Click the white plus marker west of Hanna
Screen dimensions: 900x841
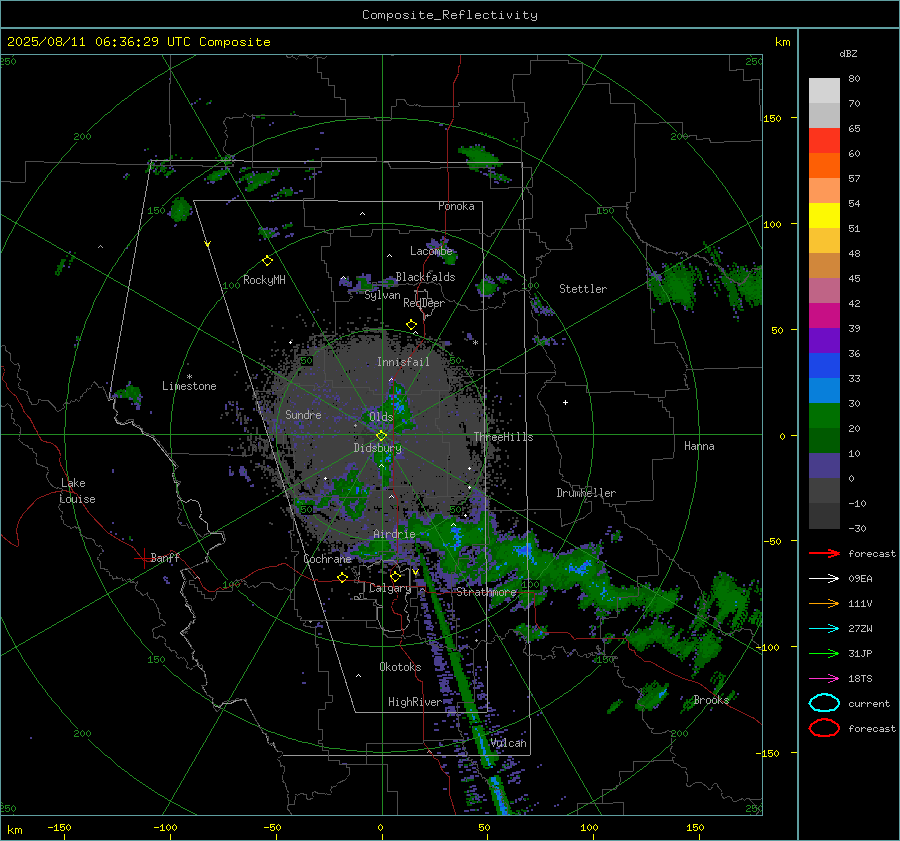click(565, 402)
